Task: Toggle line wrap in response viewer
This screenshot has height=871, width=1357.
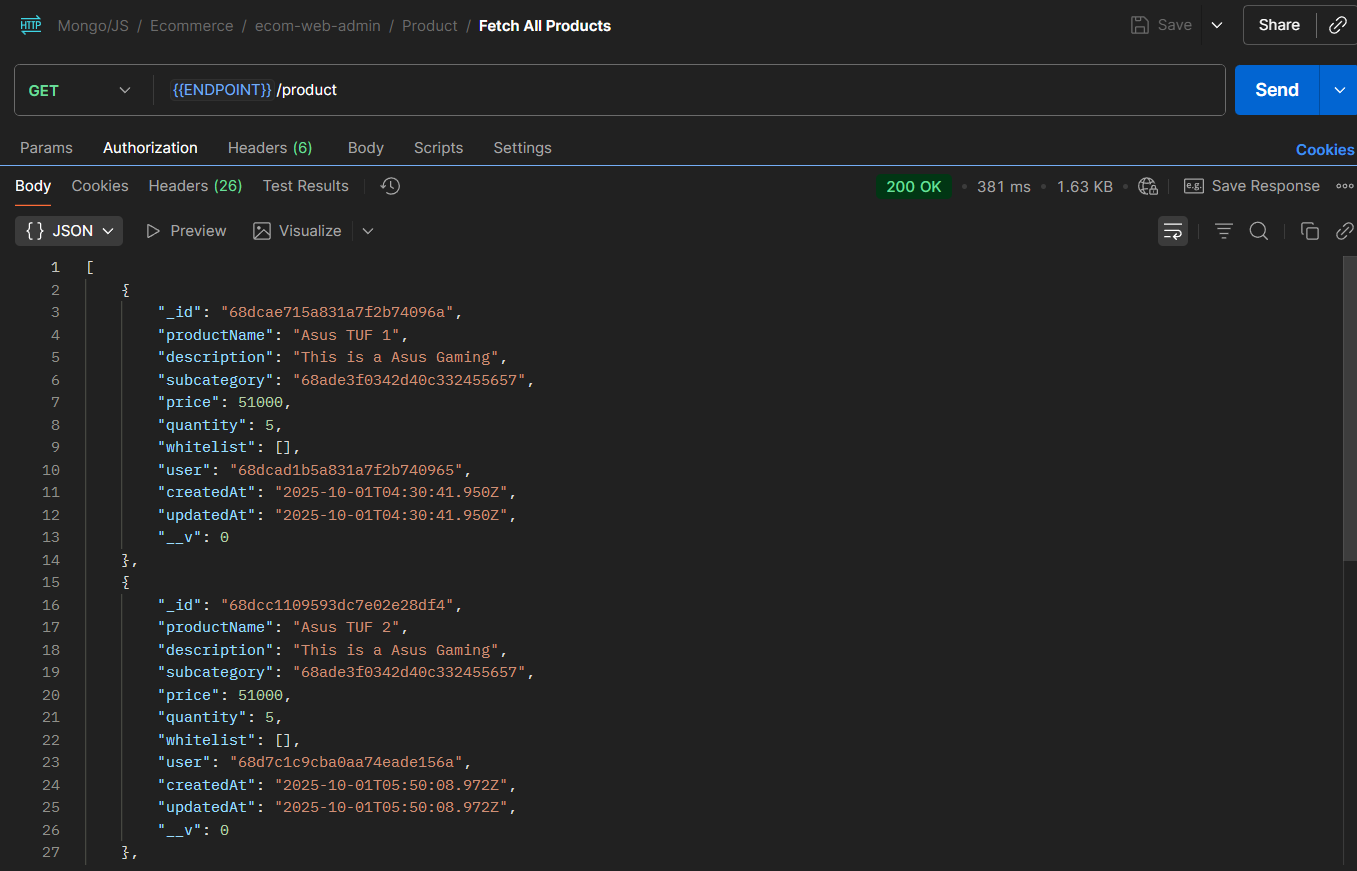Action: coord(1173,231)
